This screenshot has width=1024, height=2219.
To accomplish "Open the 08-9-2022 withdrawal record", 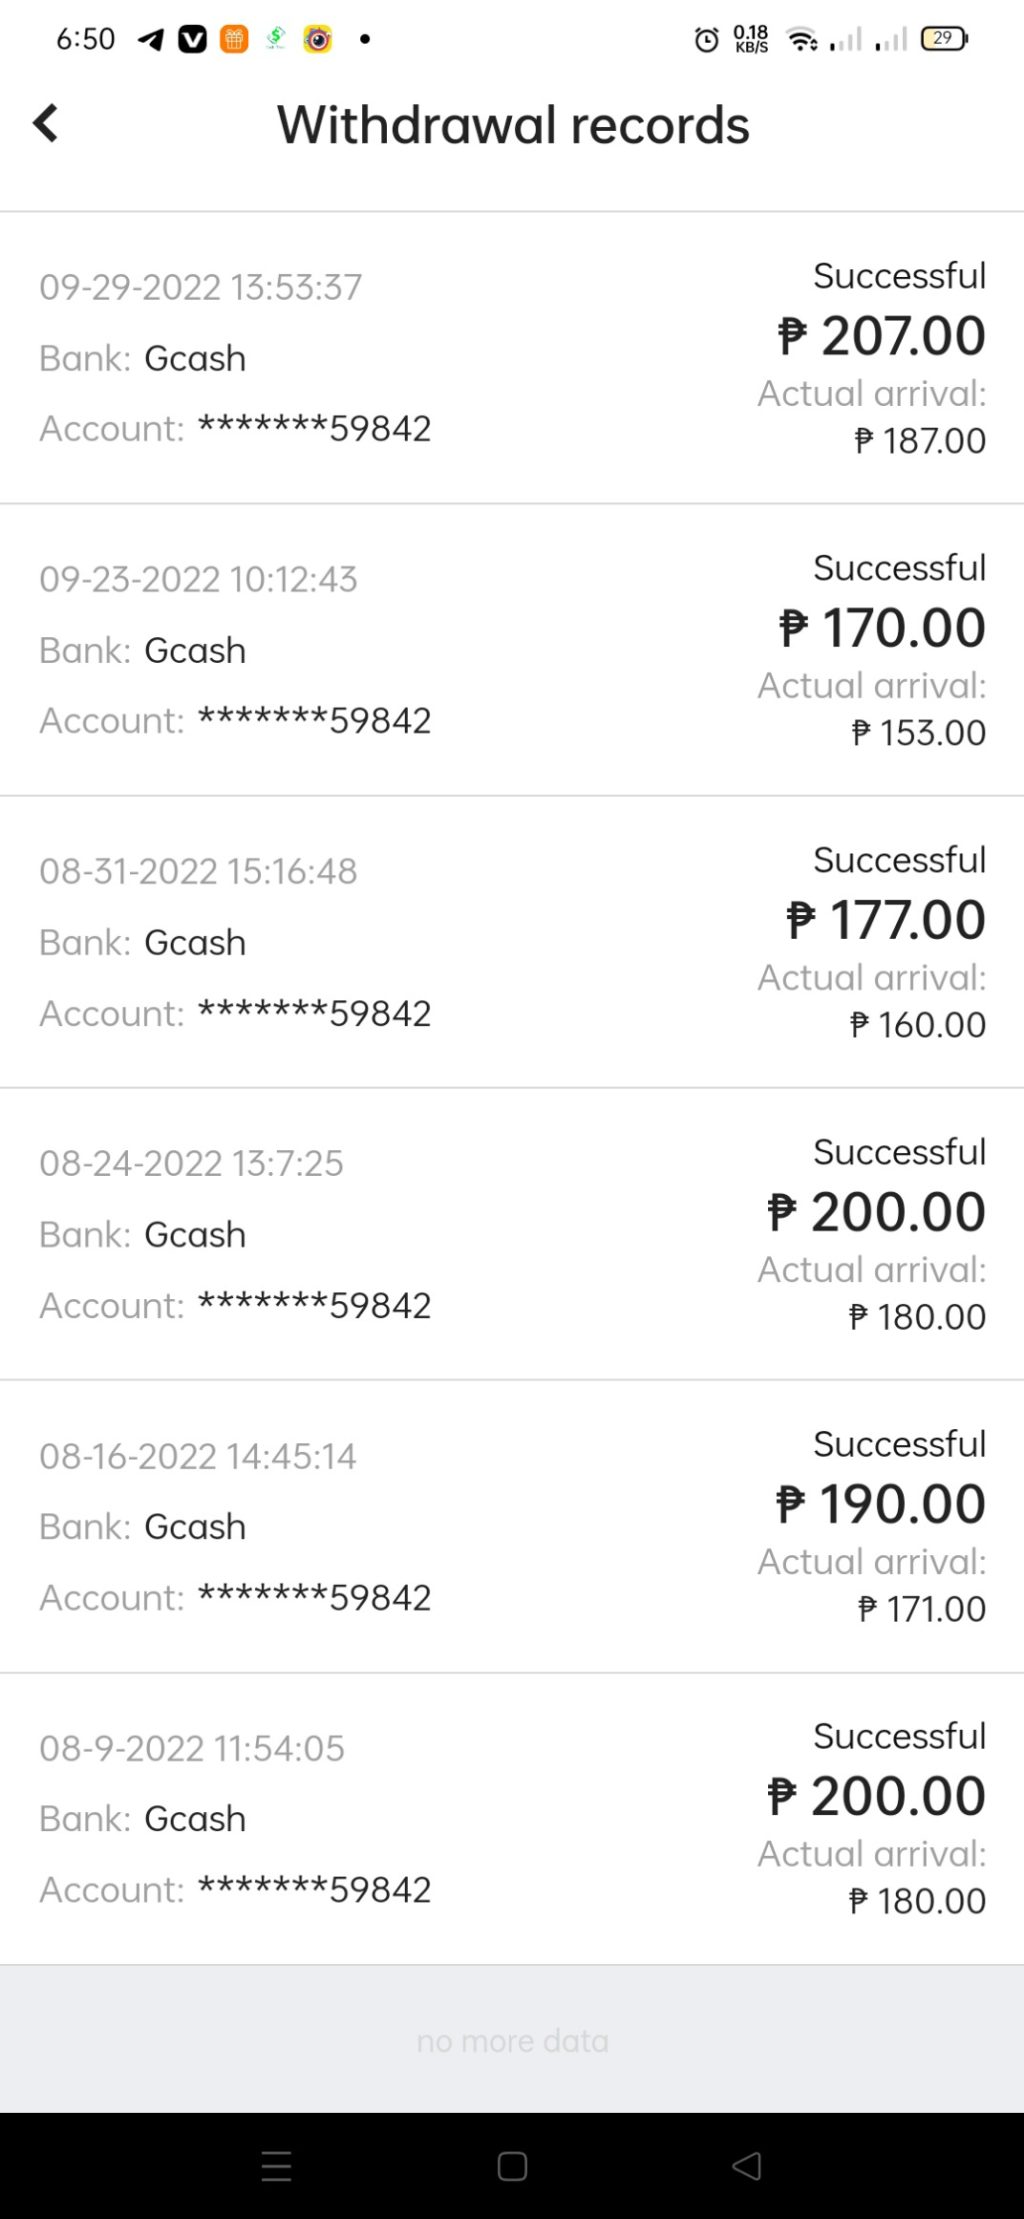I will tap(512, 1818).
